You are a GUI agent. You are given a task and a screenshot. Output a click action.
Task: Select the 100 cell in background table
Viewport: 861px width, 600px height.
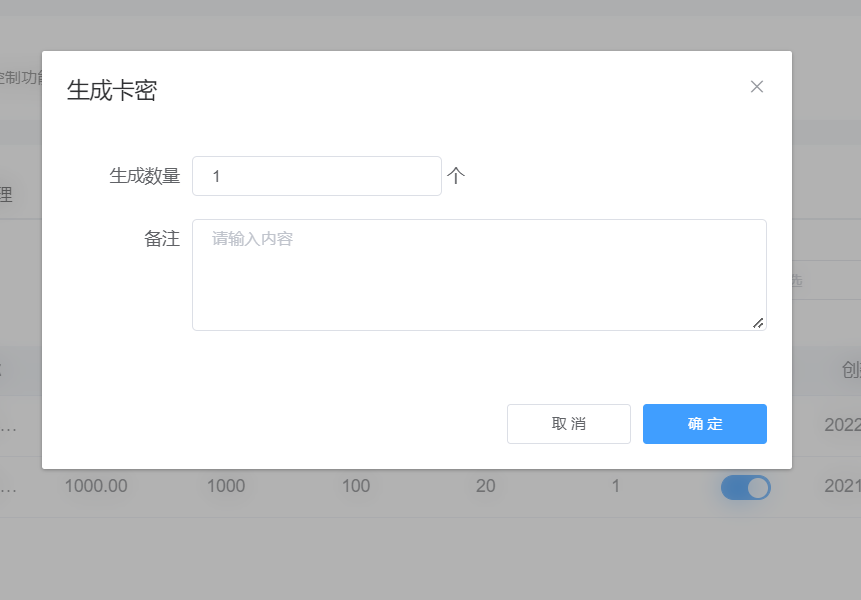[356, 486]
